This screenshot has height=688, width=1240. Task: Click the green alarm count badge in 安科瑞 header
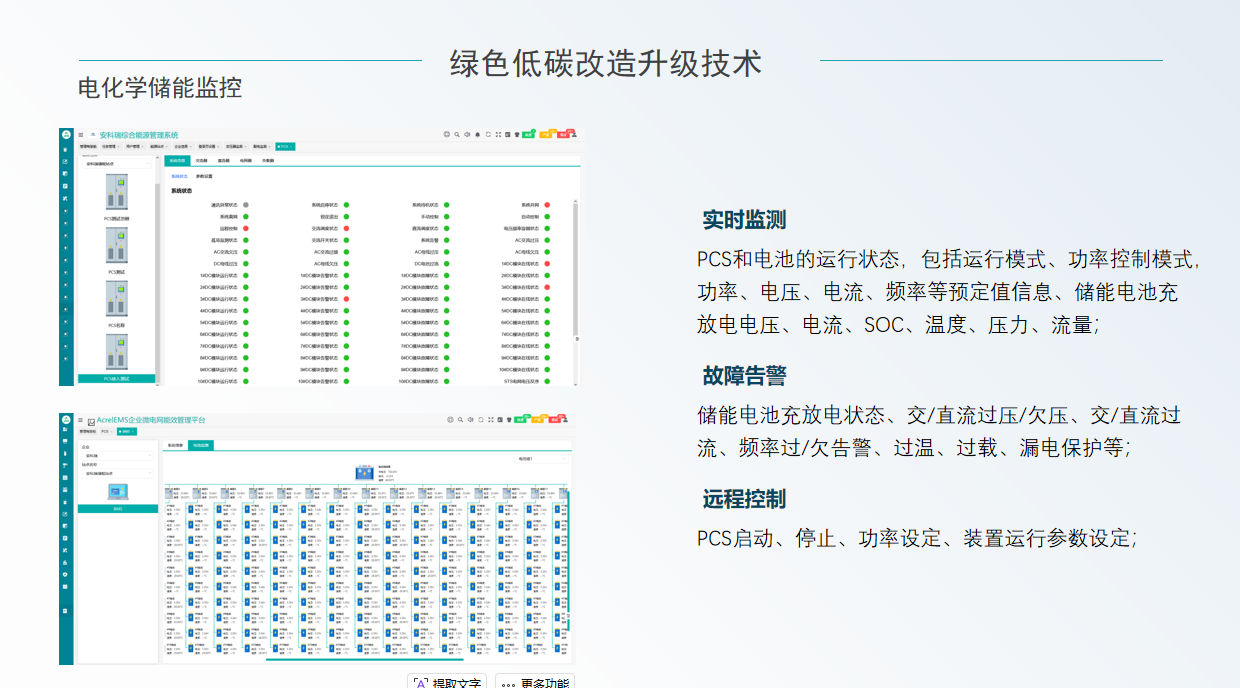point(529,135)
